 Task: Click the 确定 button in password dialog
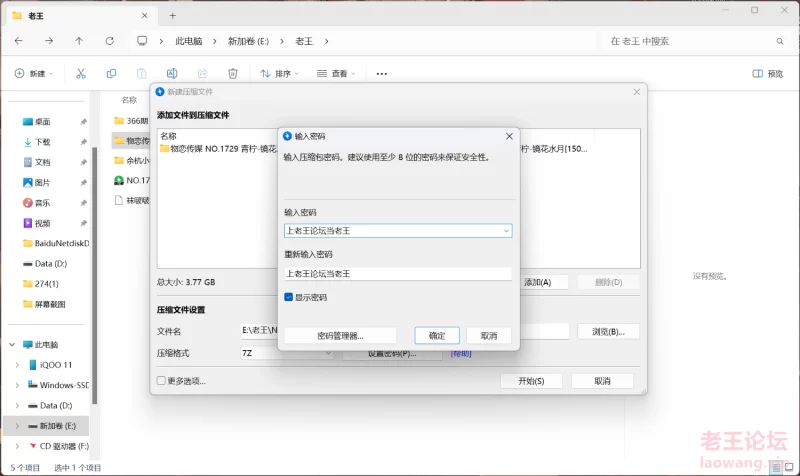click(x=437, y=336)
